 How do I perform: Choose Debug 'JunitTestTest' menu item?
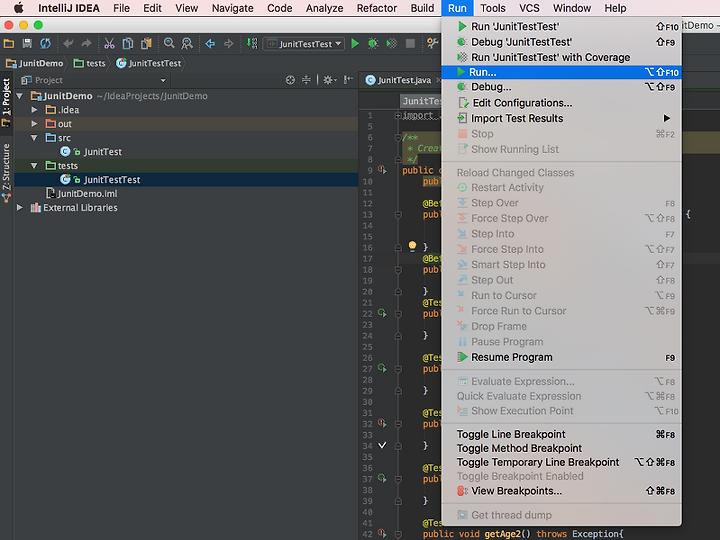[561, 42]
